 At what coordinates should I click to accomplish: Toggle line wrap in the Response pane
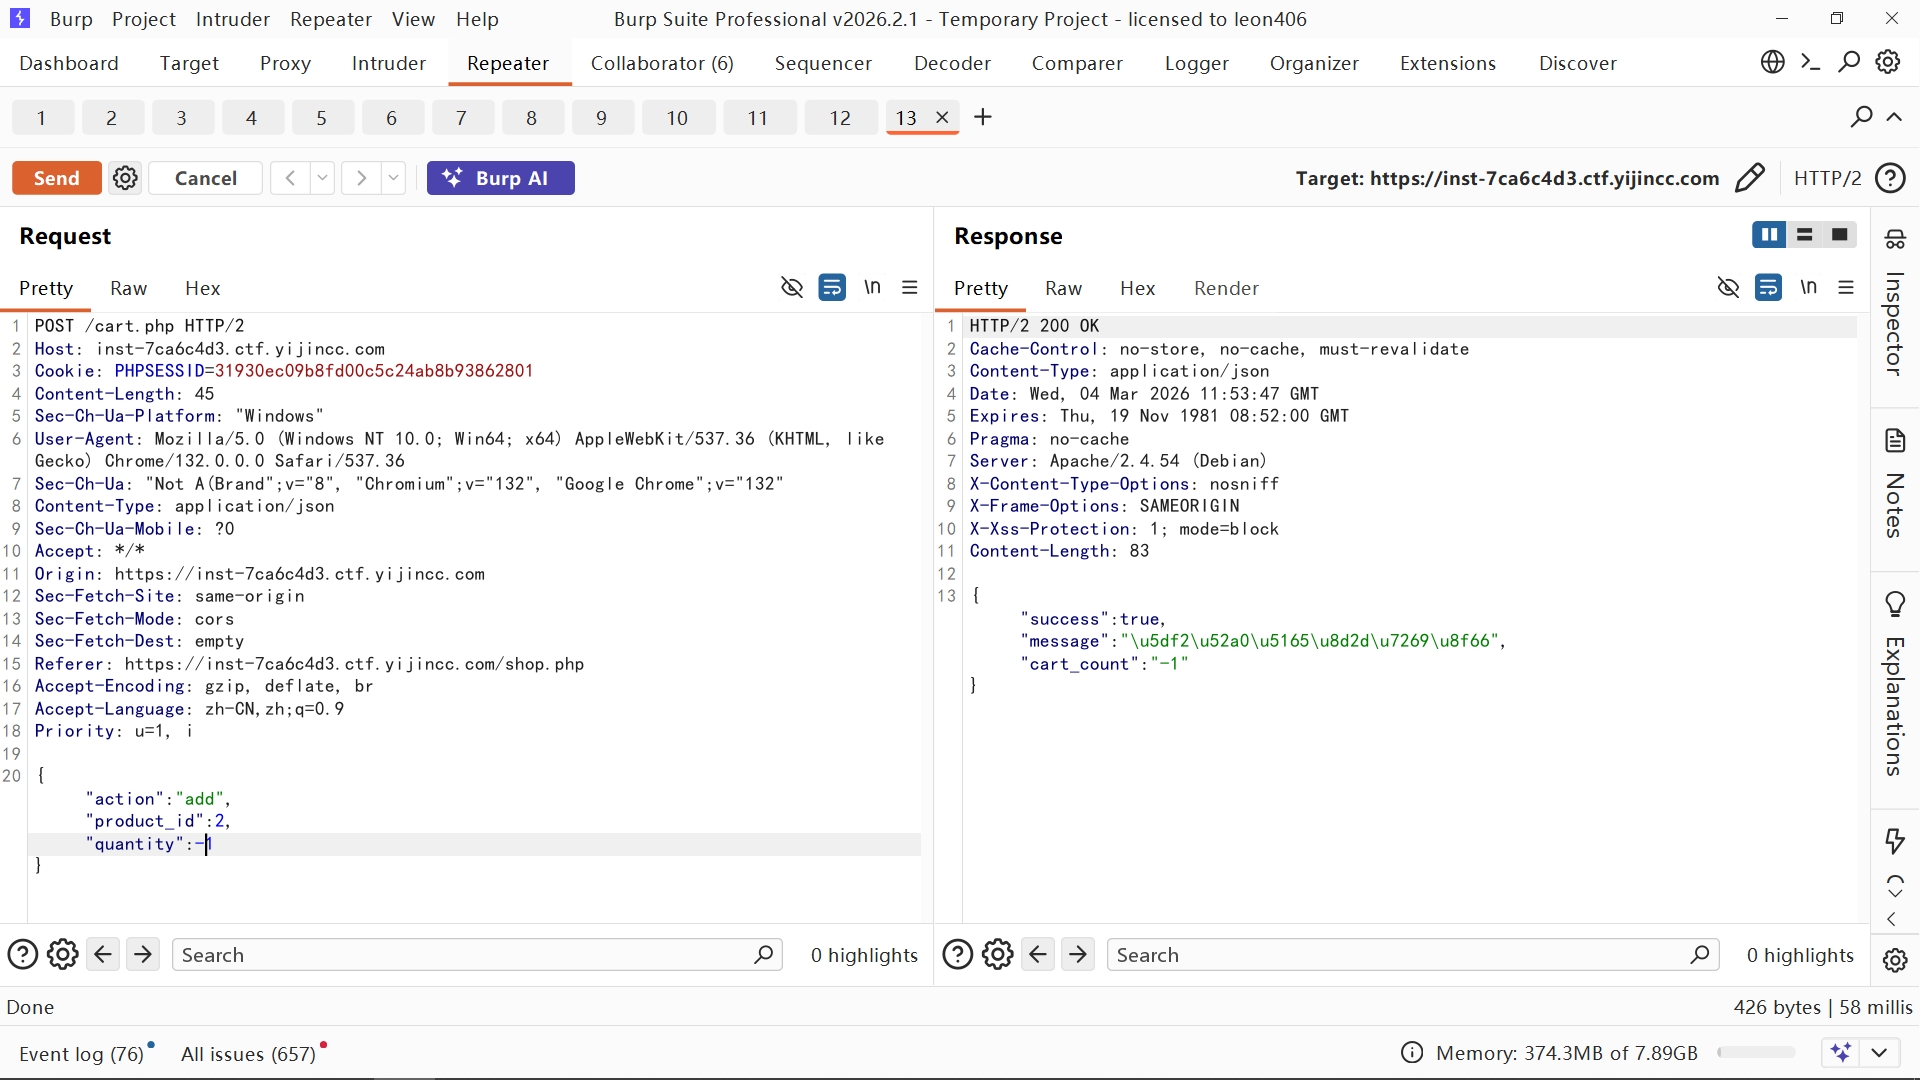pos(1768,288)
